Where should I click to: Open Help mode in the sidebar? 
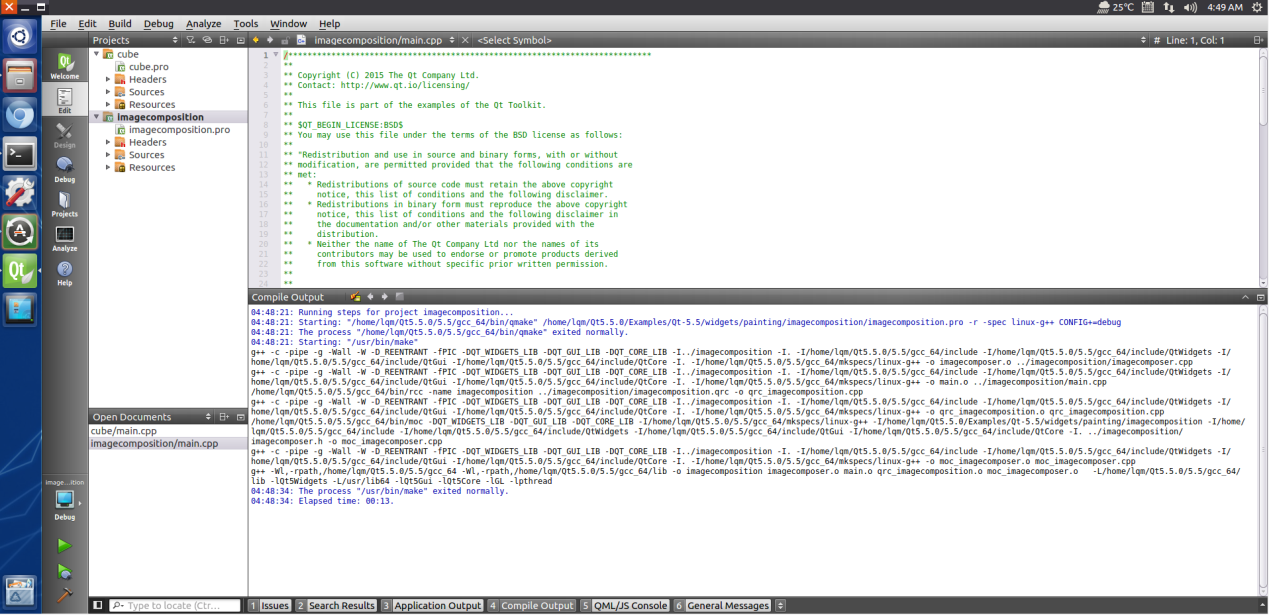point(64,273)
